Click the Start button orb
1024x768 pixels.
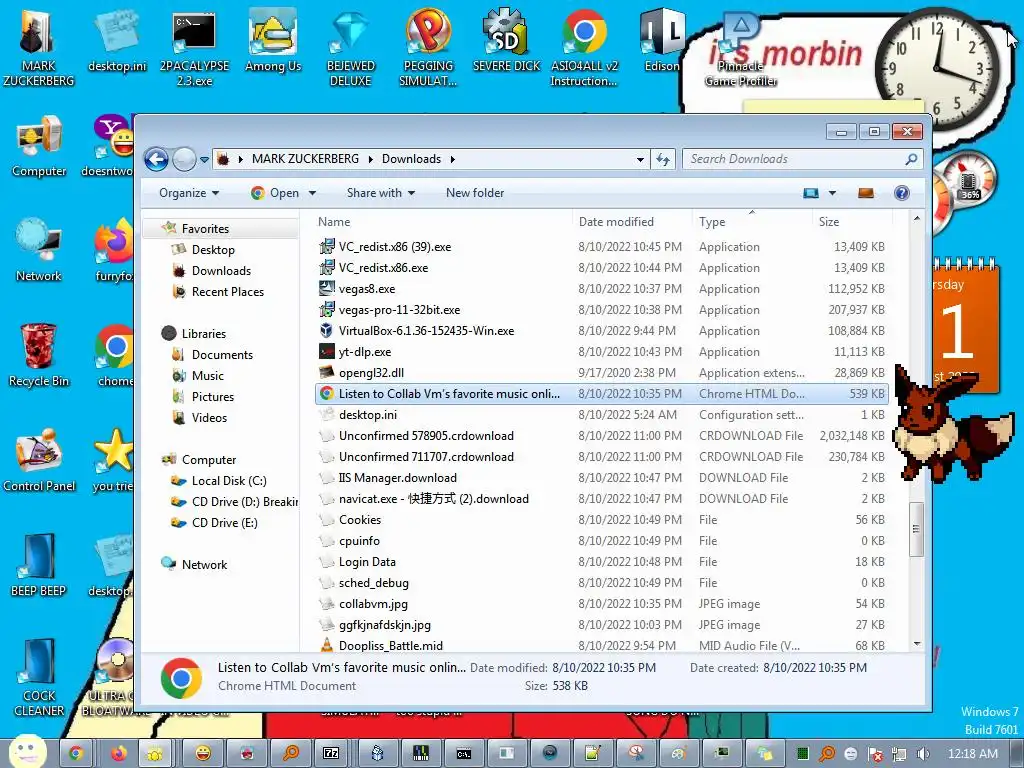point(27,751)
